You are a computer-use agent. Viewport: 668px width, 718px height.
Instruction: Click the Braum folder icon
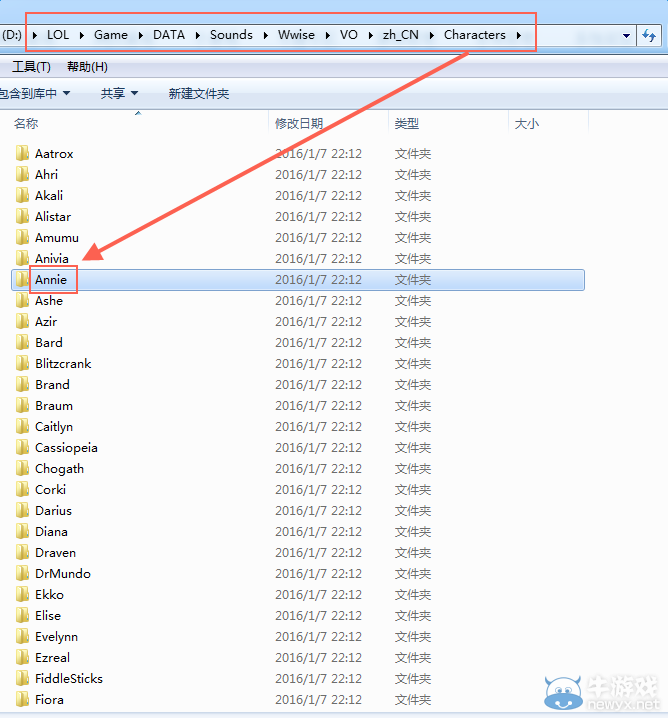22,406
